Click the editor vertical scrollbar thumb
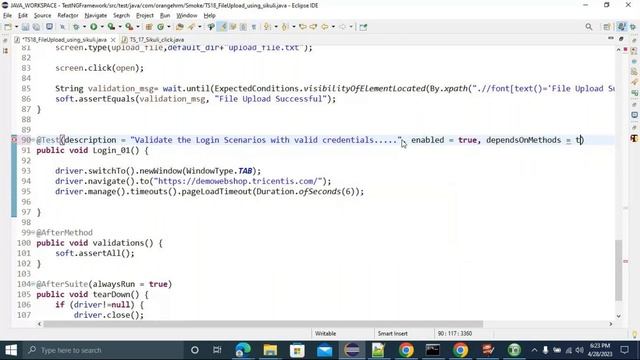This screenshot has width=640, height=360. tap(619, 270)
